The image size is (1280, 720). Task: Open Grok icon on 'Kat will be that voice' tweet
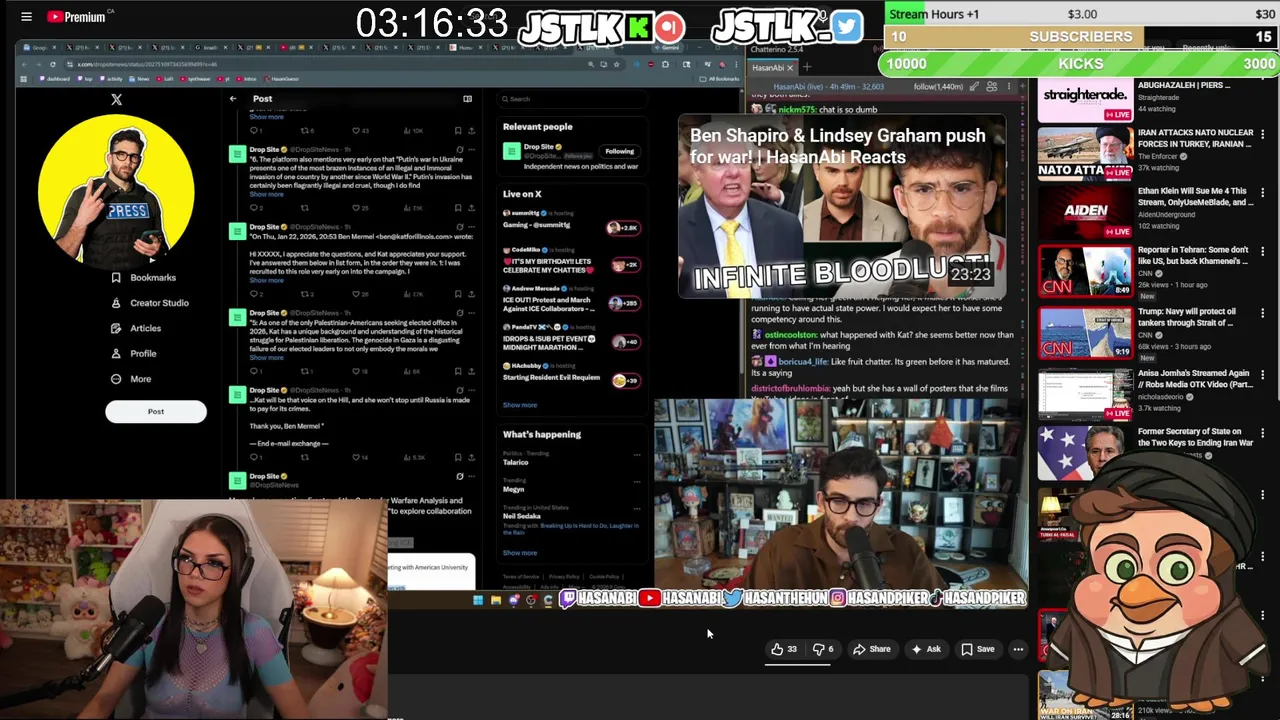460,390
